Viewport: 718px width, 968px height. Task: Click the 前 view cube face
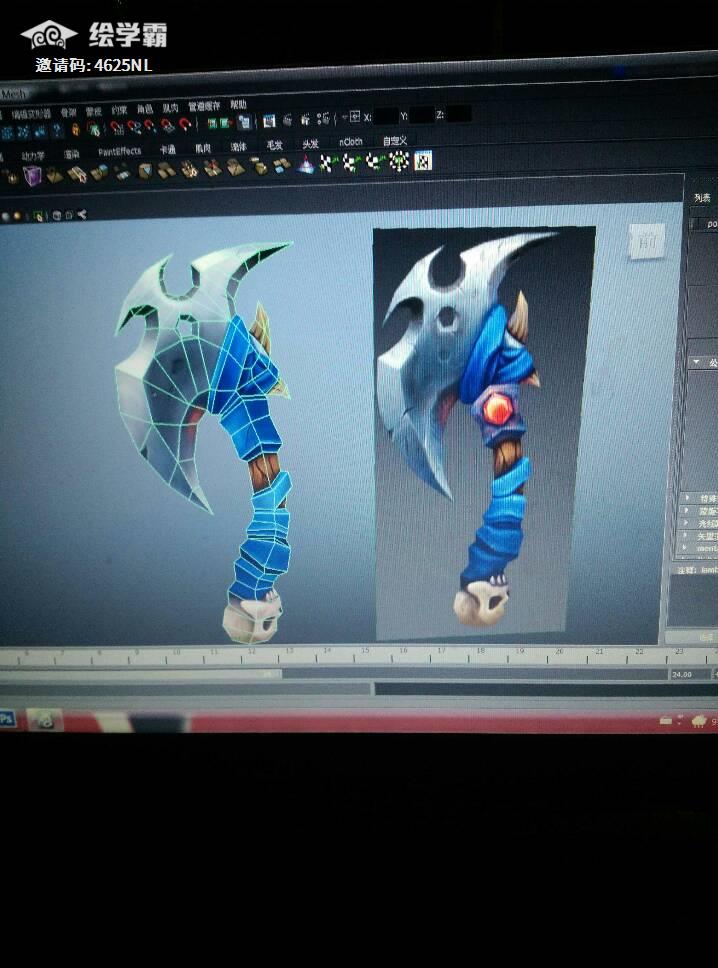[x=646, y=241]
